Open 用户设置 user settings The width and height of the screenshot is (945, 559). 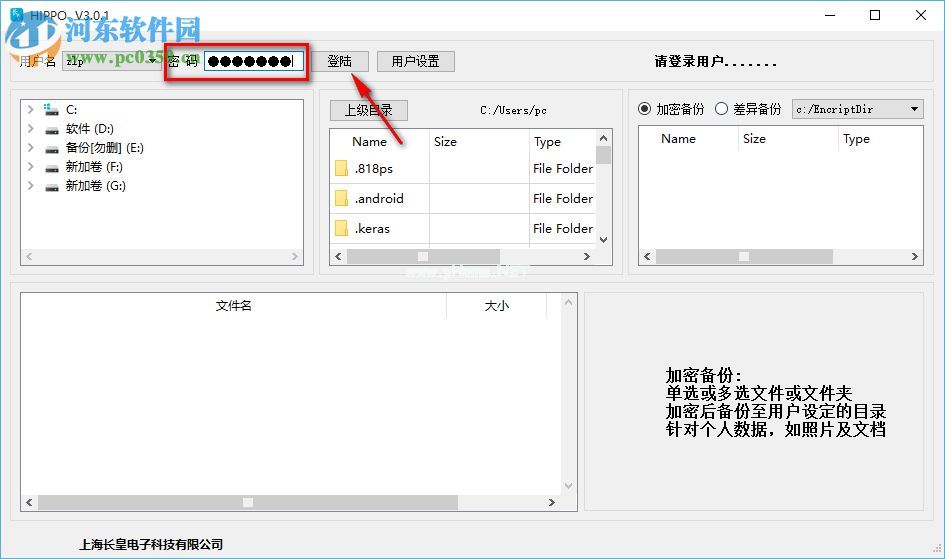(x=415, y=61)
